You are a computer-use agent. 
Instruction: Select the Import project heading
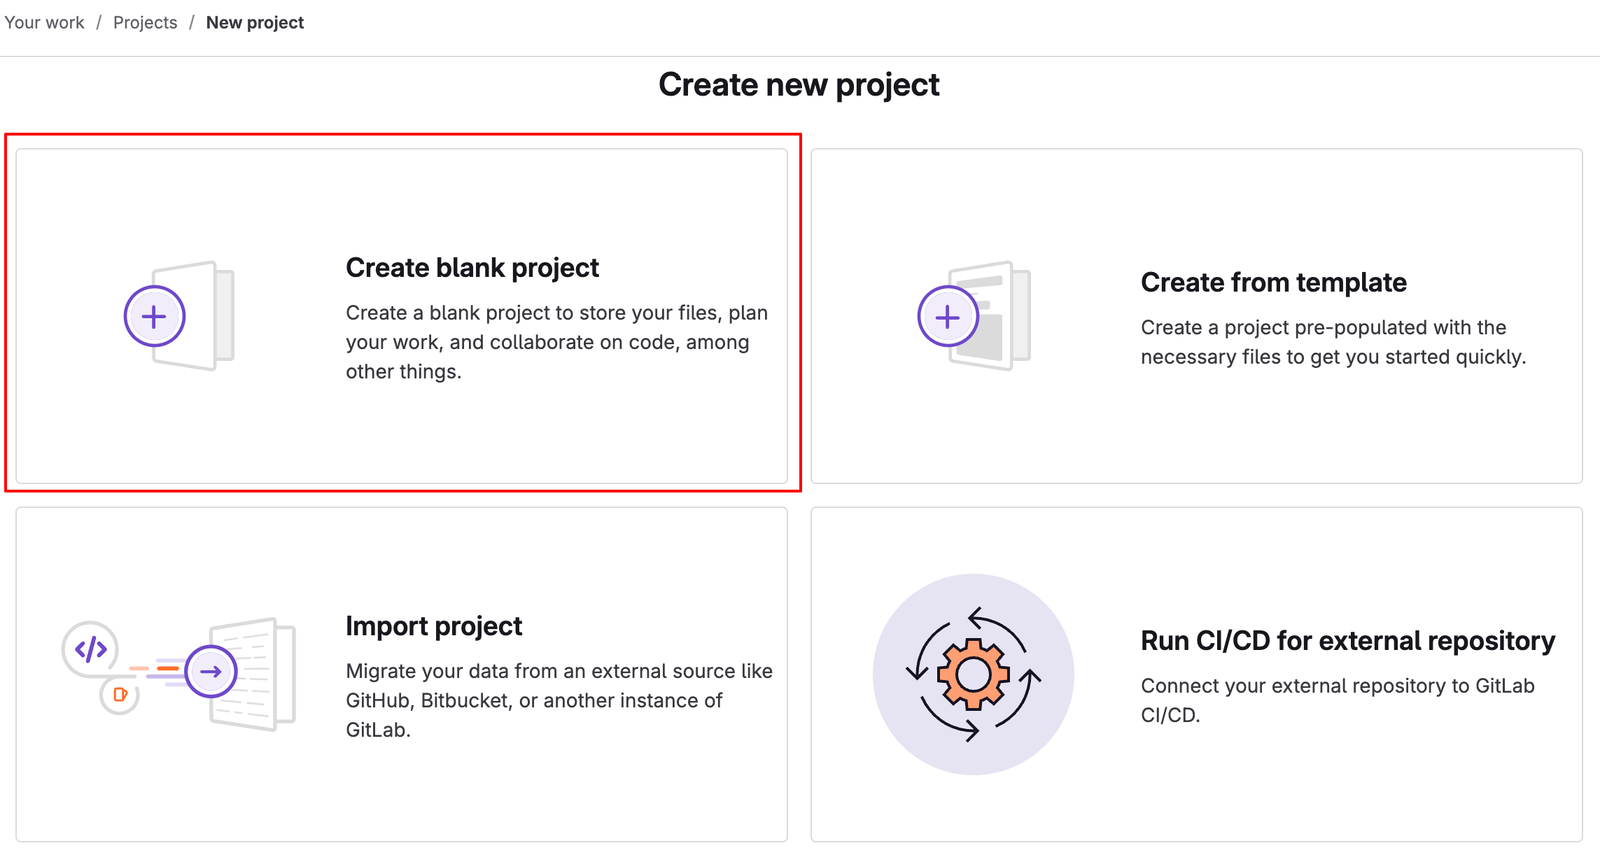[434, 626]
